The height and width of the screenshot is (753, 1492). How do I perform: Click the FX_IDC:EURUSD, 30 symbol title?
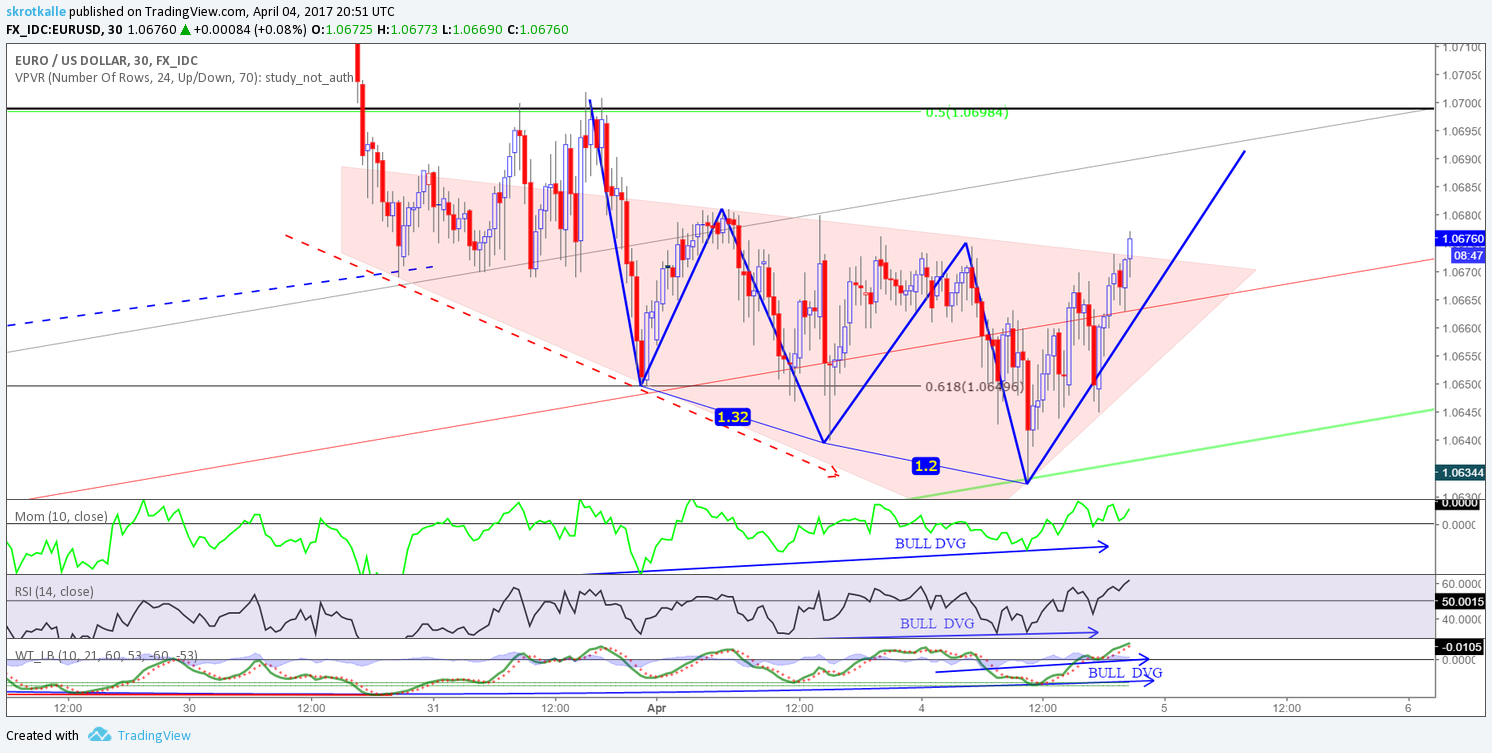[x=64, y=30]
